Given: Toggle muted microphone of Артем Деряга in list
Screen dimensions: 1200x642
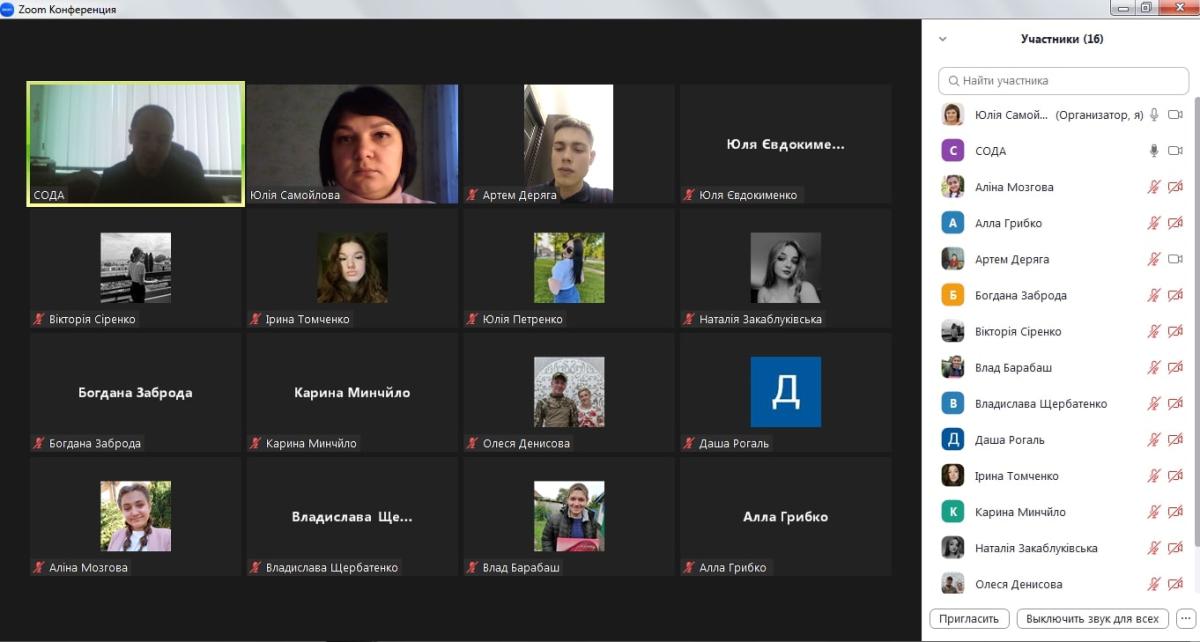Looking at the screenshot, I should tap(1154, 259).
